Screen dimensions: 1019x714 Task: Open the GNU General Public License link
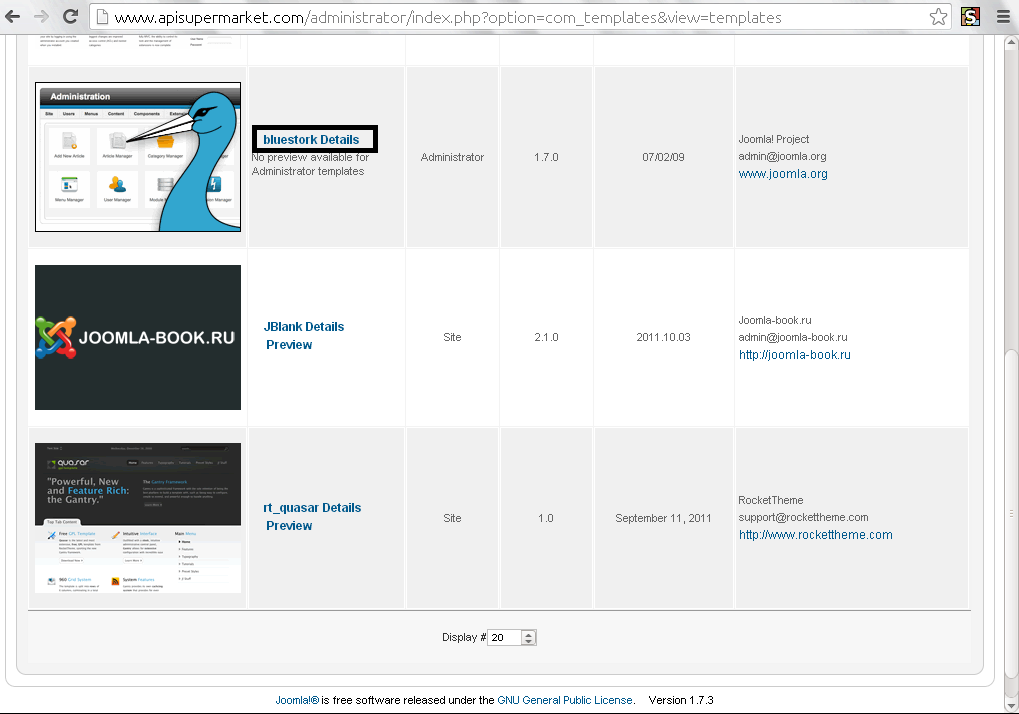tap(565, 700)
